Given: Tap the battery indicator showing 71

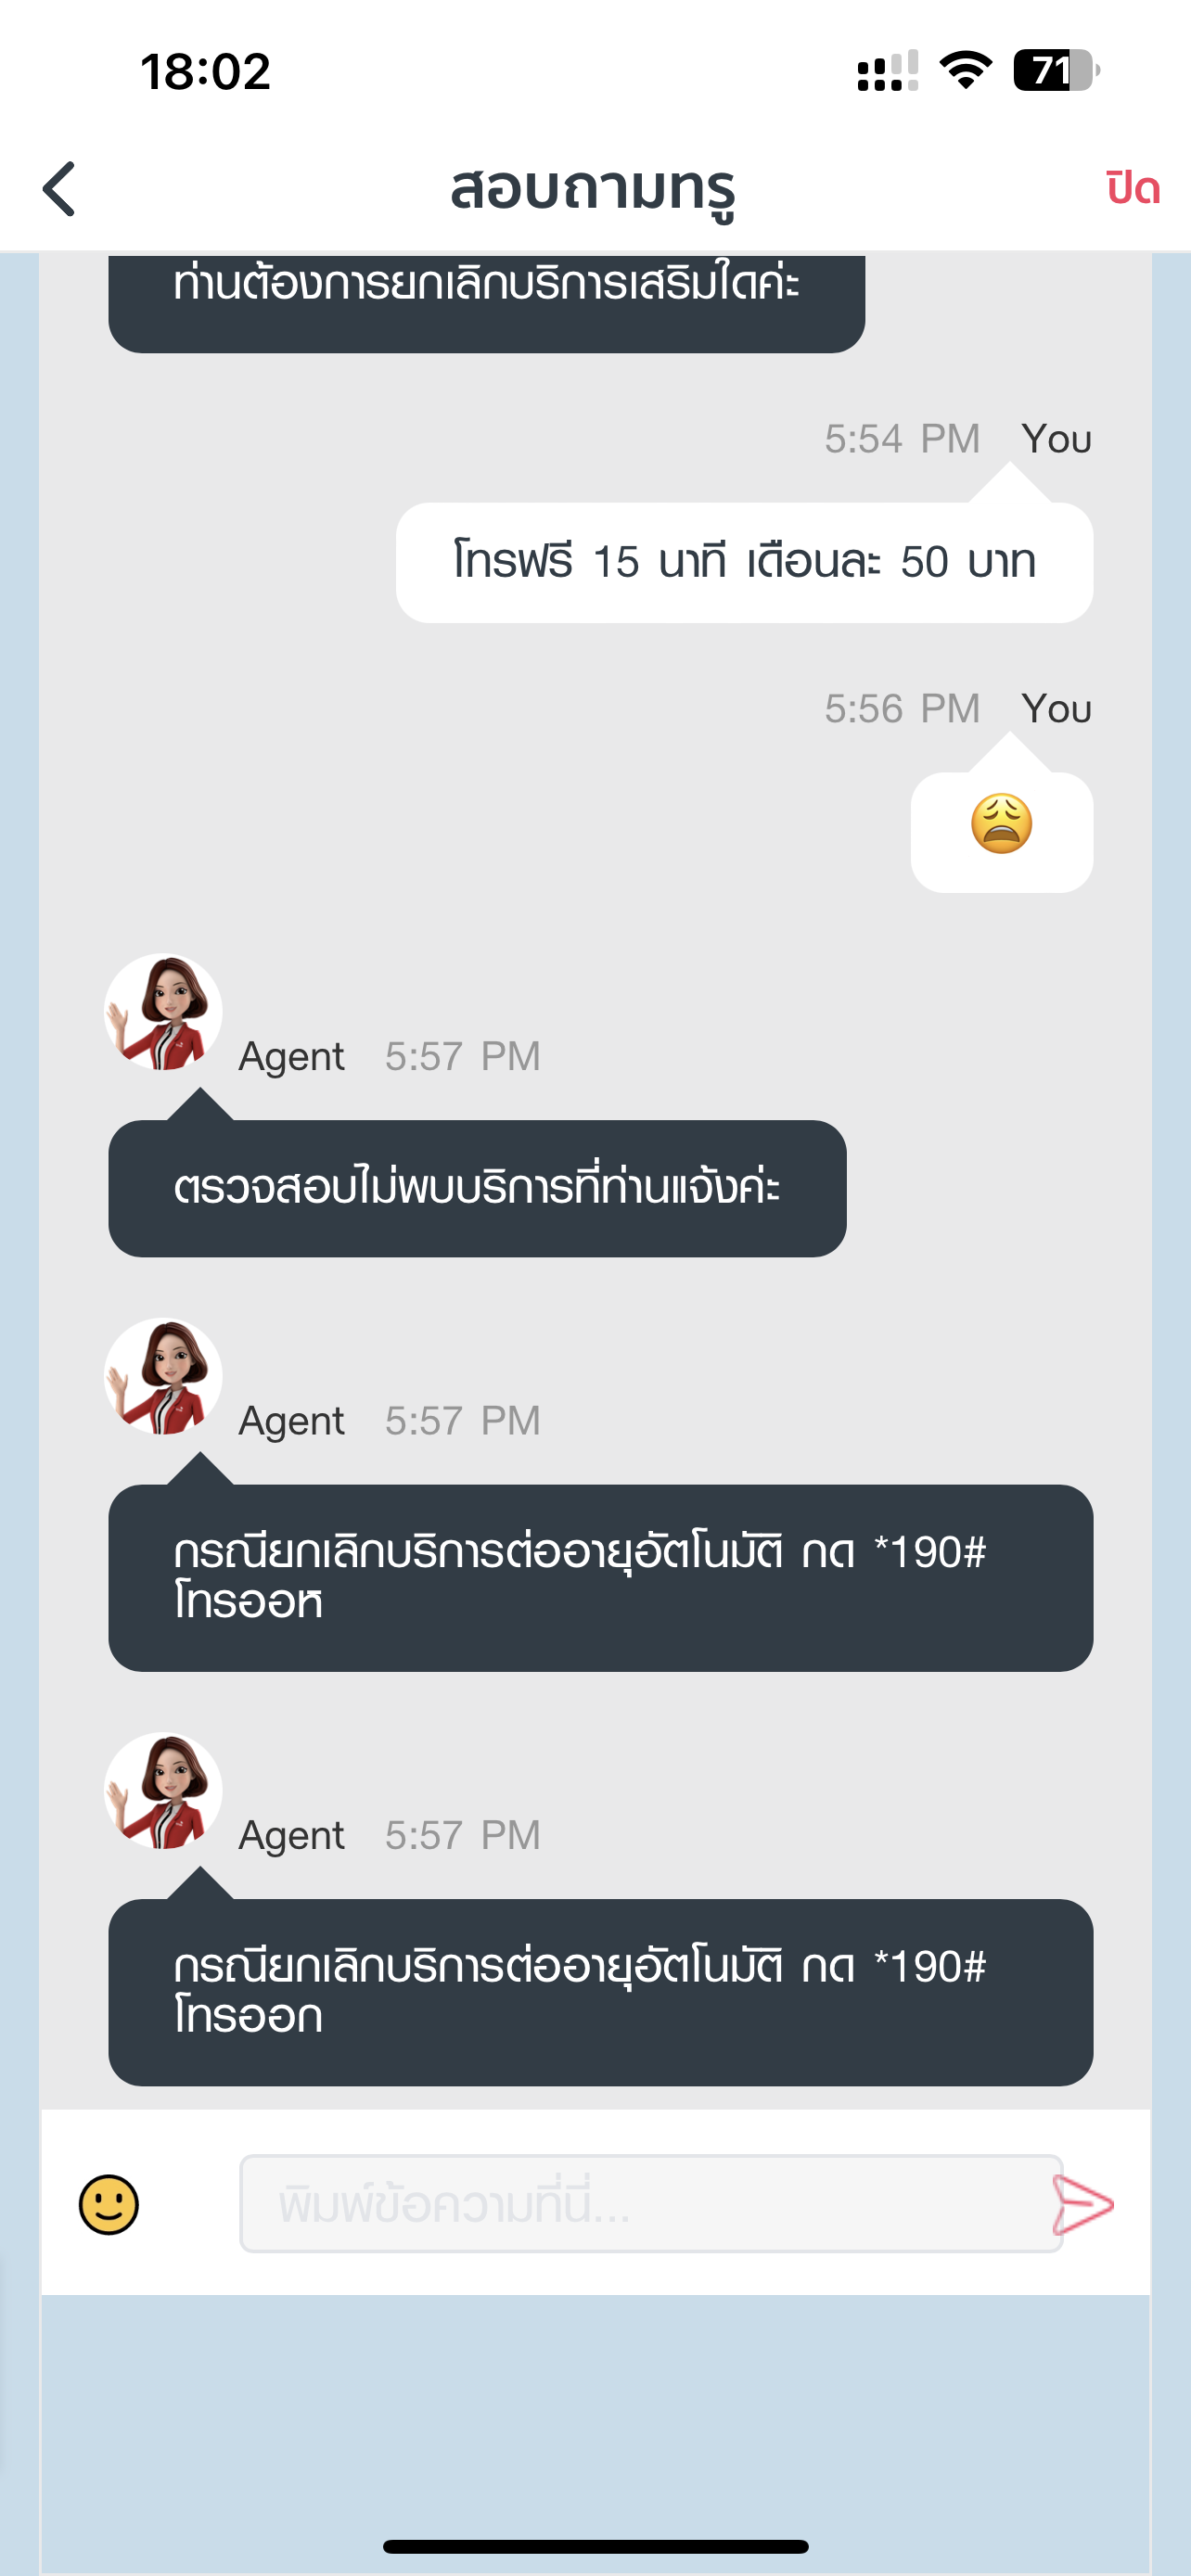Looking at the screenshot, I should coord(1056,70).
